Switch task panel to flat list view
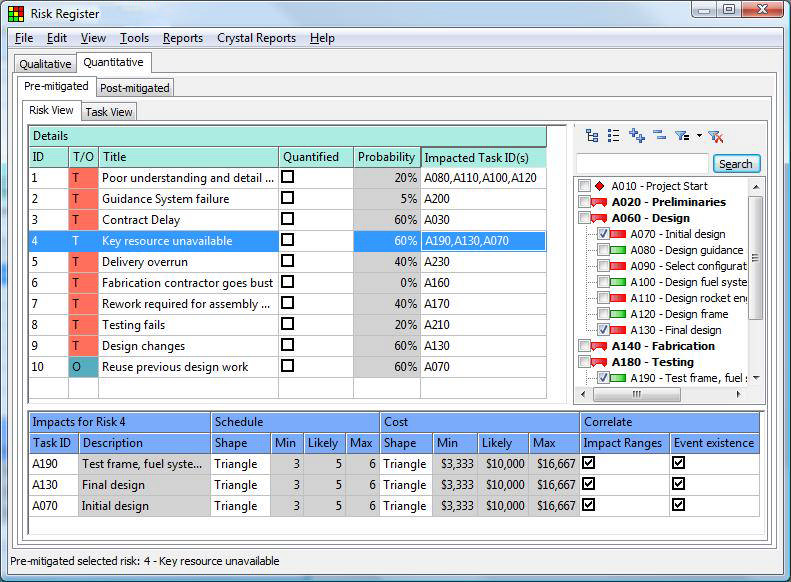 (x=613, y=136)
